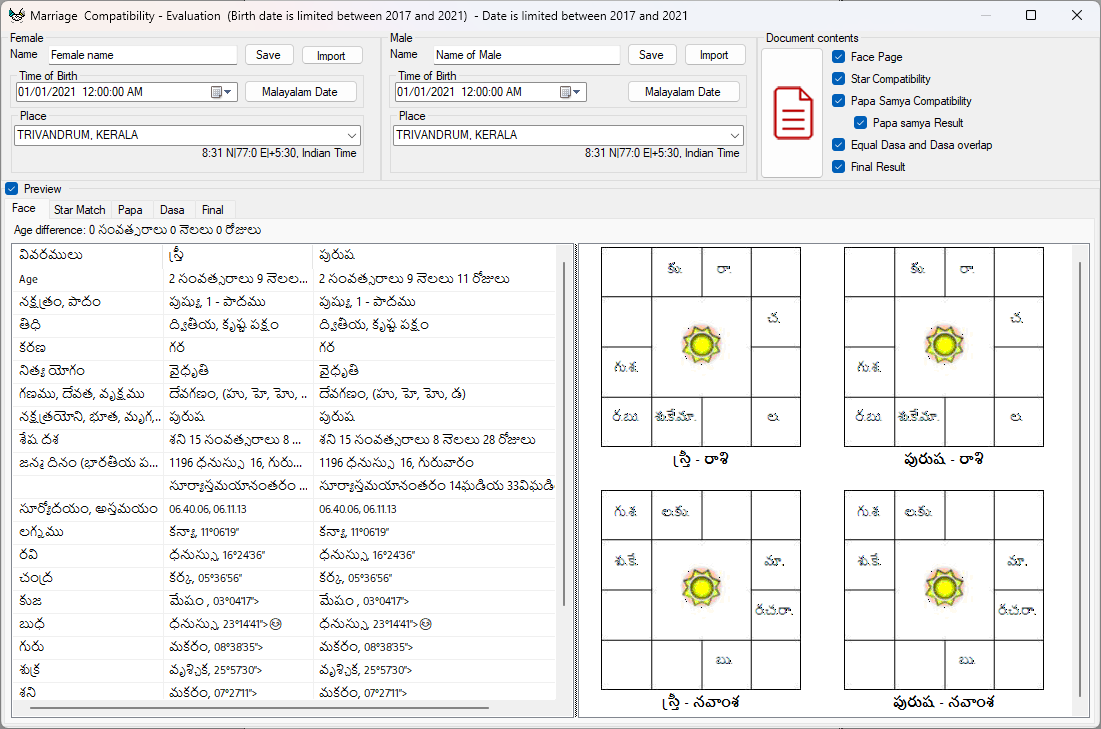Viewport: 1101px width, 729px height.
Task: Click the Female Time of Birth date field
Action: [126, 92]
